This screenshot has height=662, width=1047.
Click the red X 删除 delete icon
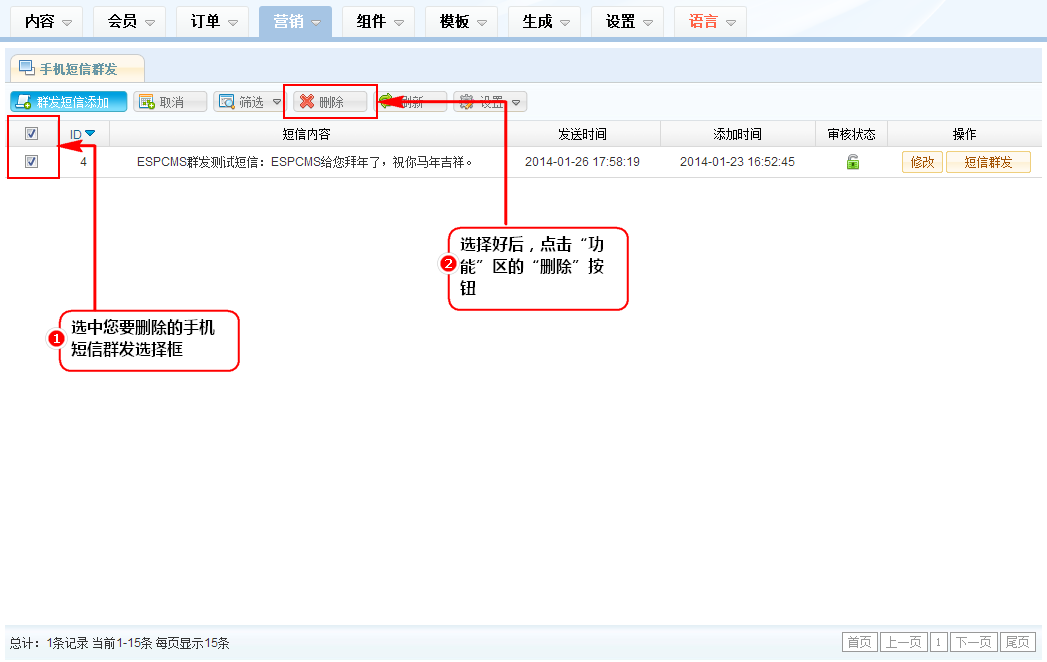click(x=307, y=102)
